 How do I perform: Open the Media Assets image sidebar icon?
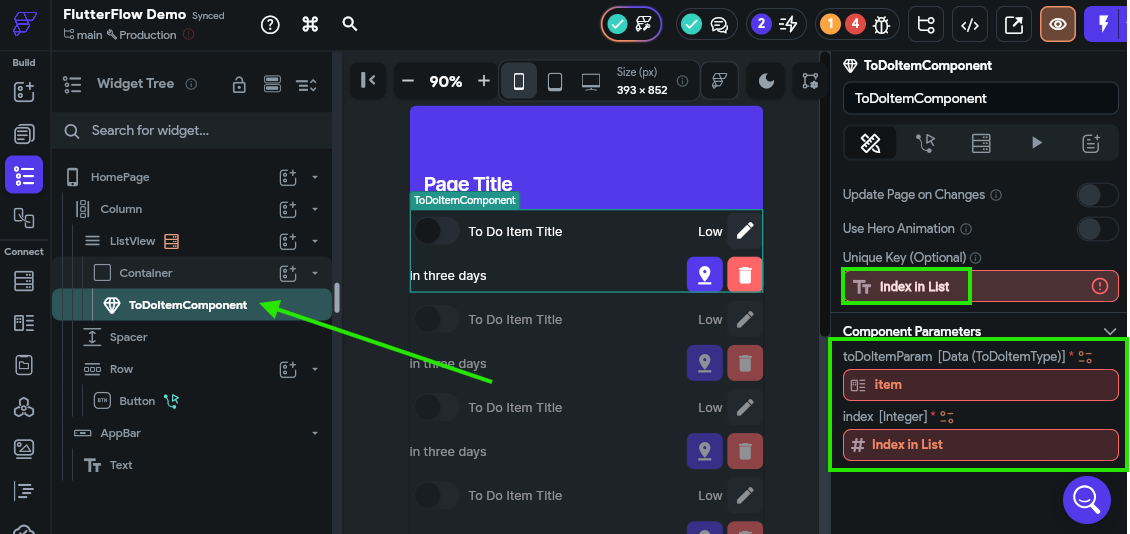coord(24,449)
